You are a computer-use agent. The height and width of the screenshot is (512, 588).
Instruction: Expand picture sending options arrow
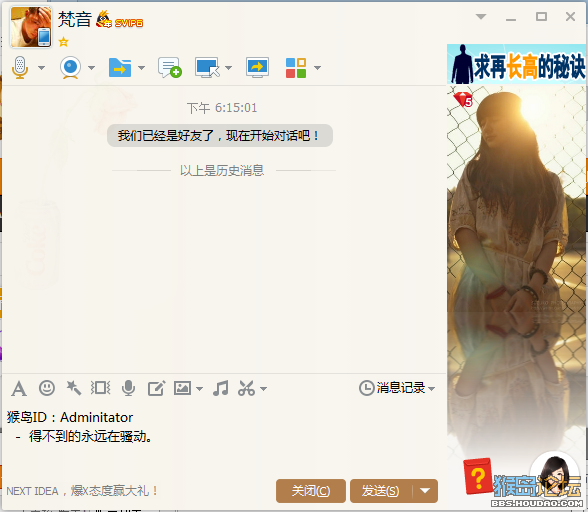tap(200, 389)
